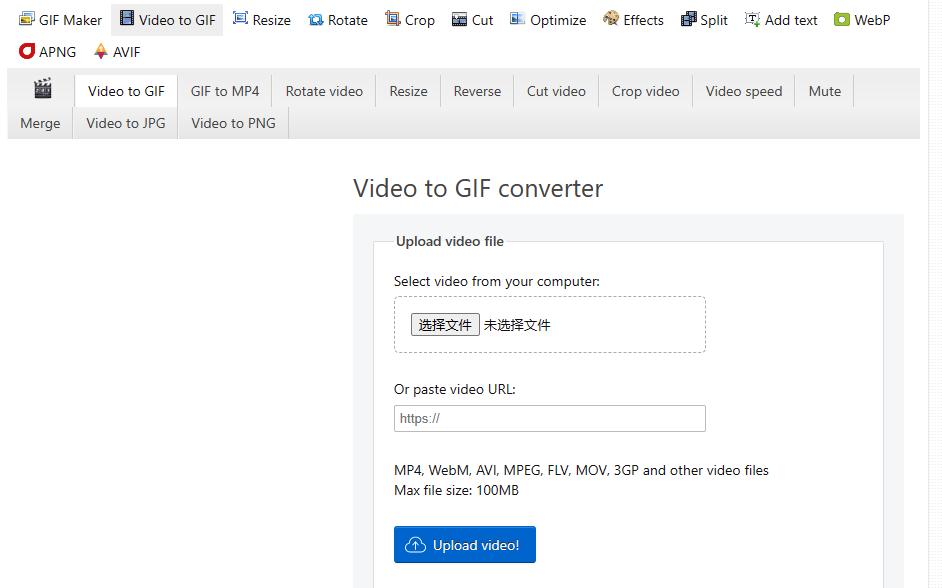Image resolution: width=942 pixels, height=588 pixels.
Task: Open the Add text tool
Action: point(781,19)
